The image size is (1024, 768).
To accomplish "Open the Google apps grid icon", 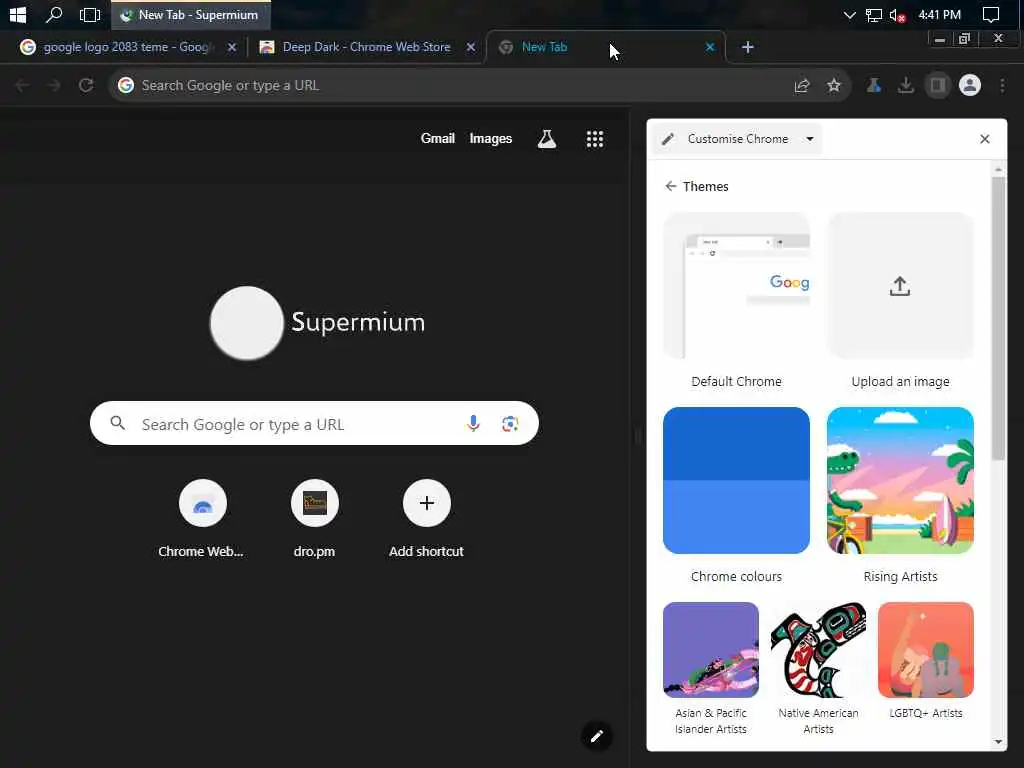I will tap(594, 139).
